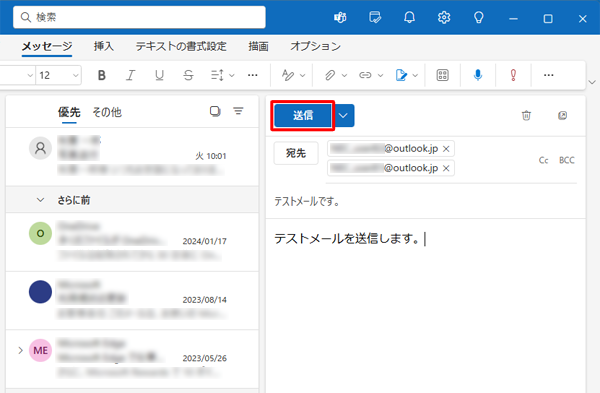Apply strikethrough formatting
Screen dimensions: 600x393
(x=188, y=75)
